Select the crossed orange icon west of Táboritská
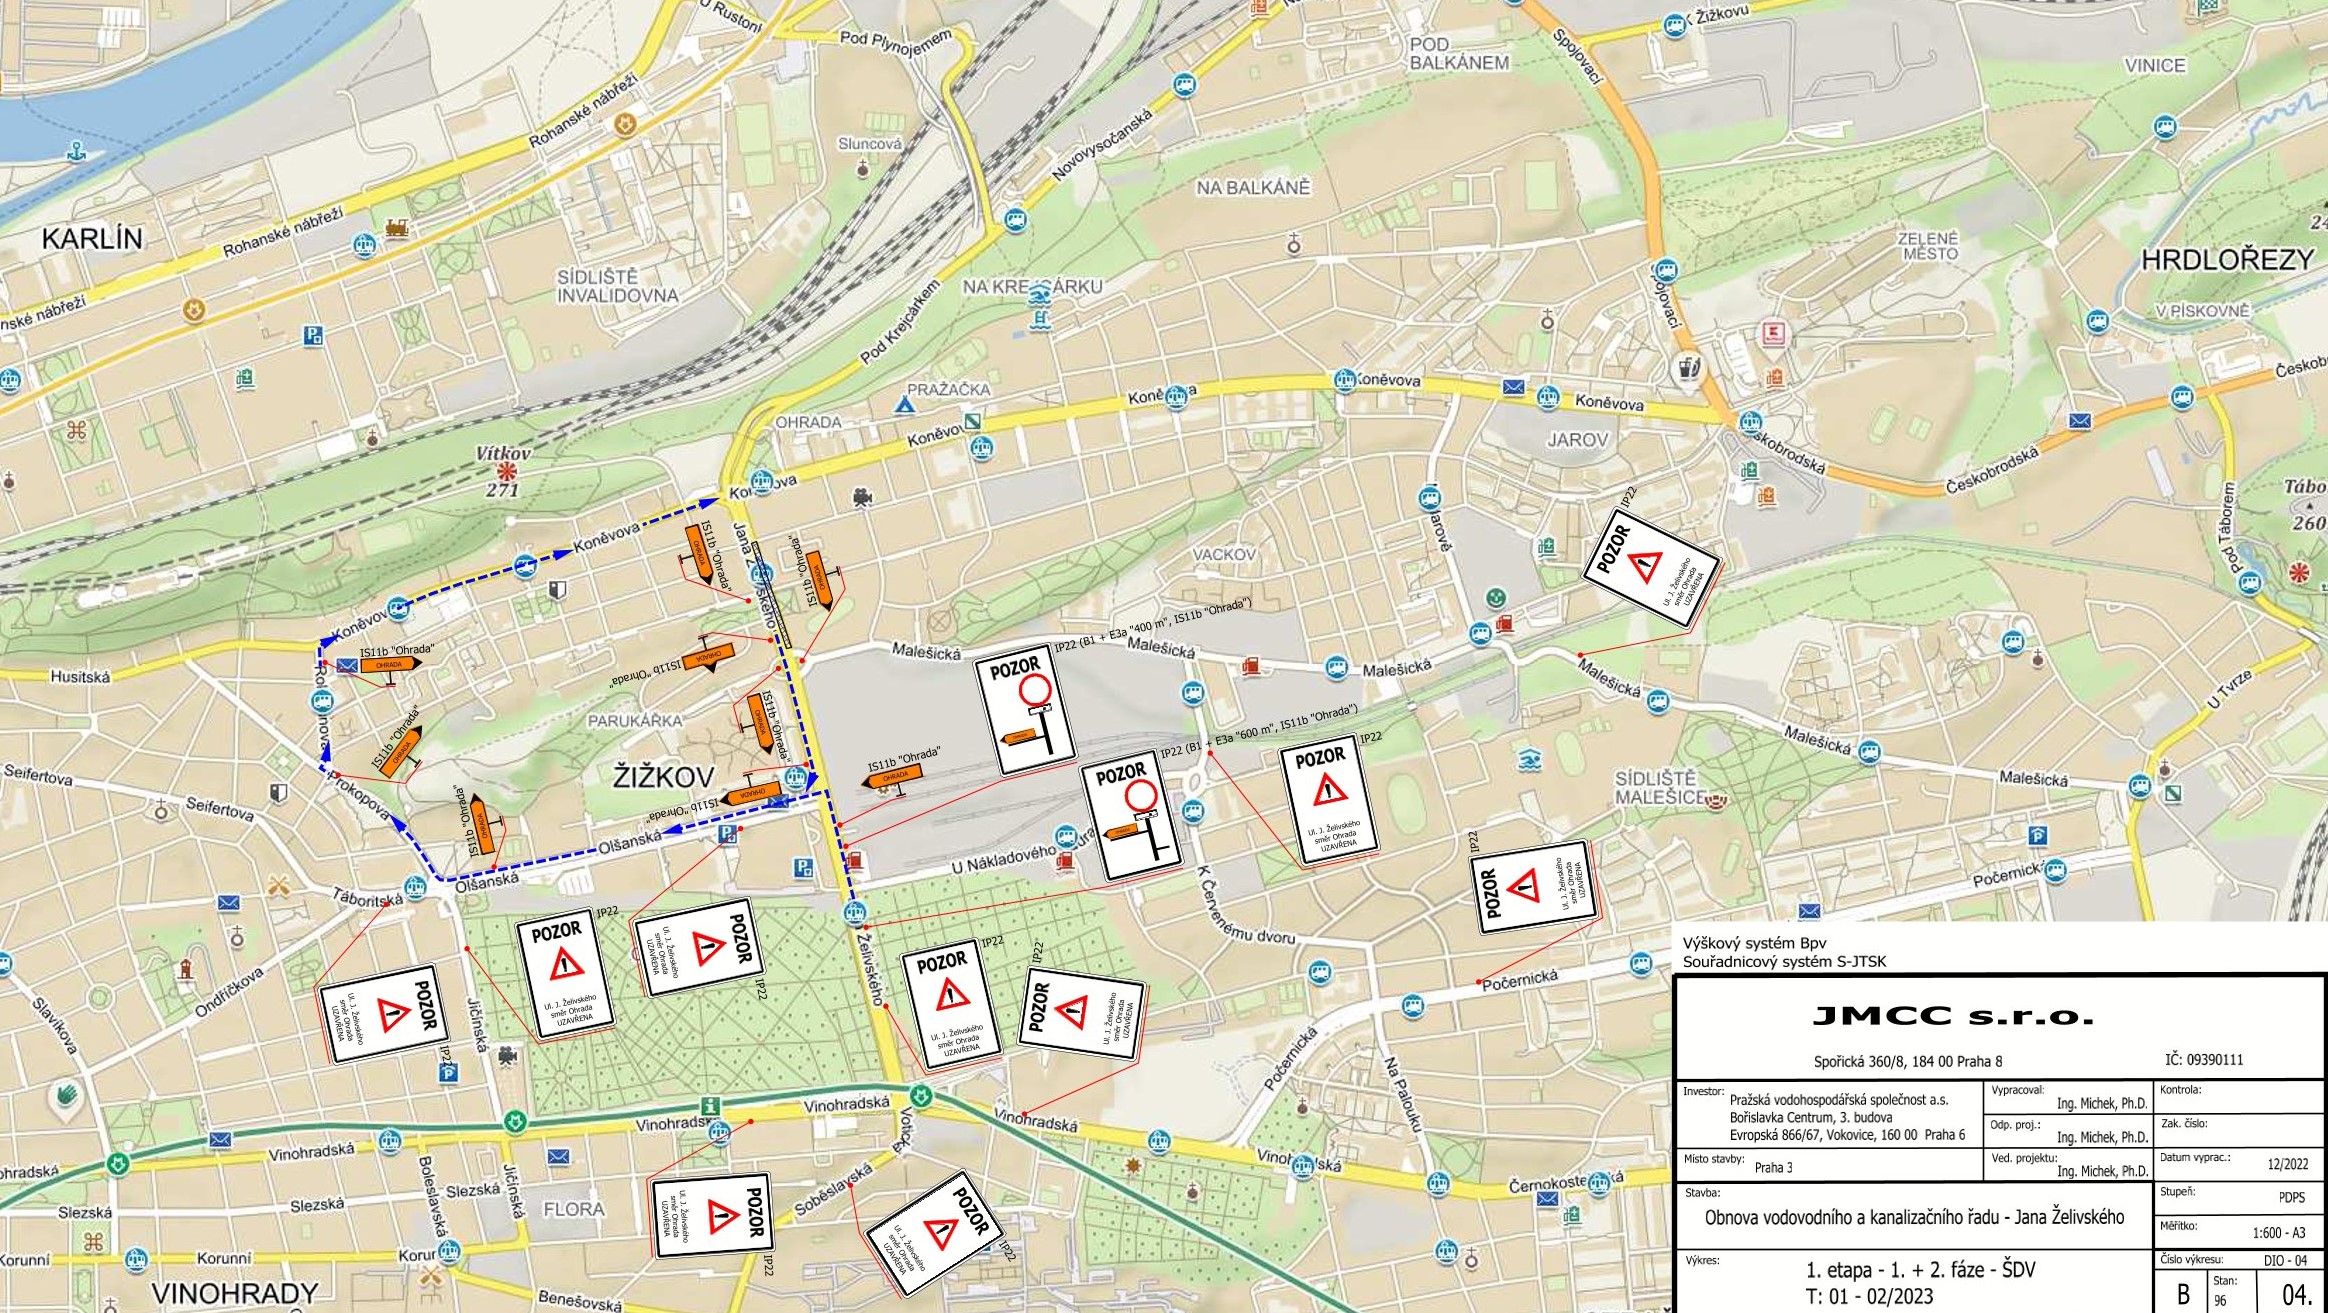This screenshot has width=2328, height=1313. click(281, 885)
